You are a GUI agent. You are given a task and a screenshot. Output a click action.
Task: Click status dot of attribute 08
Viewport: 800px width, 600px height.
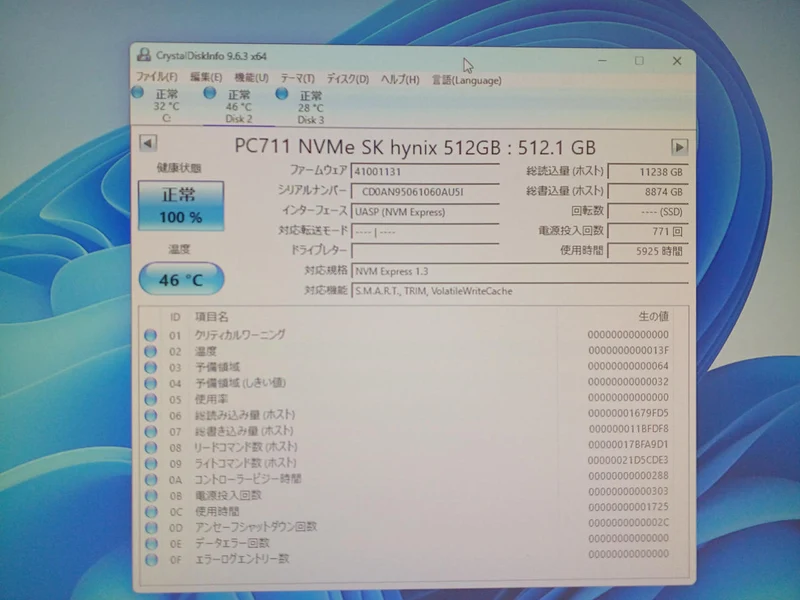click(x=150, y=447)
